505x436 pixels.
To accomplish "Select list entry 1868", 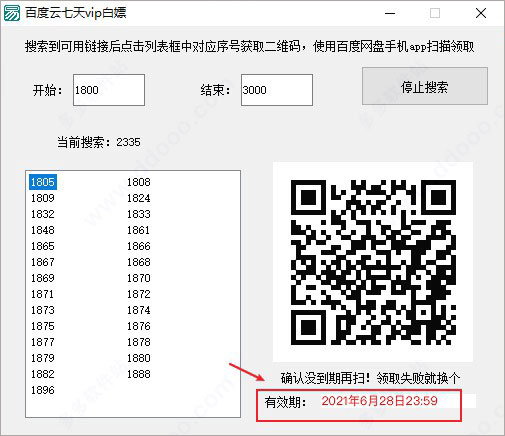I will [139, 262].
